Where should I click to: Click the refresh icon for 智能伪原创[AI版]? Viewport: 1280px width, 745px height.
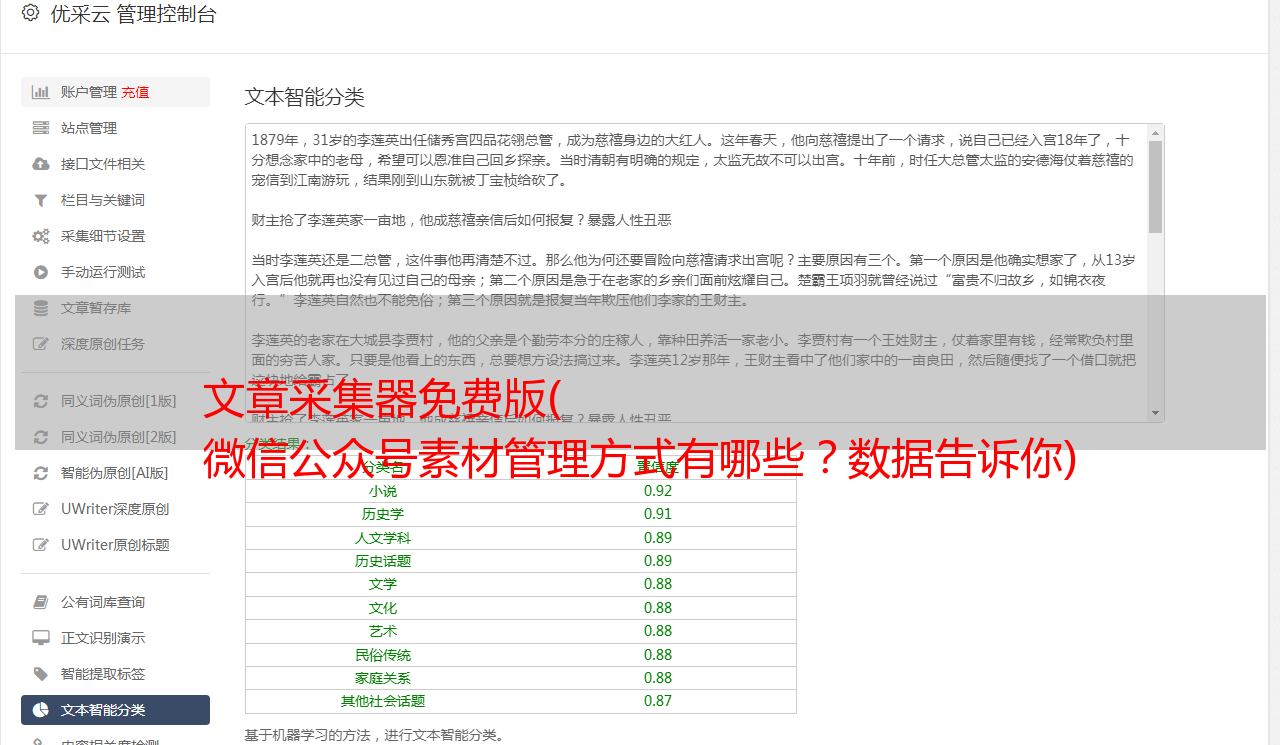pos(41,473)
